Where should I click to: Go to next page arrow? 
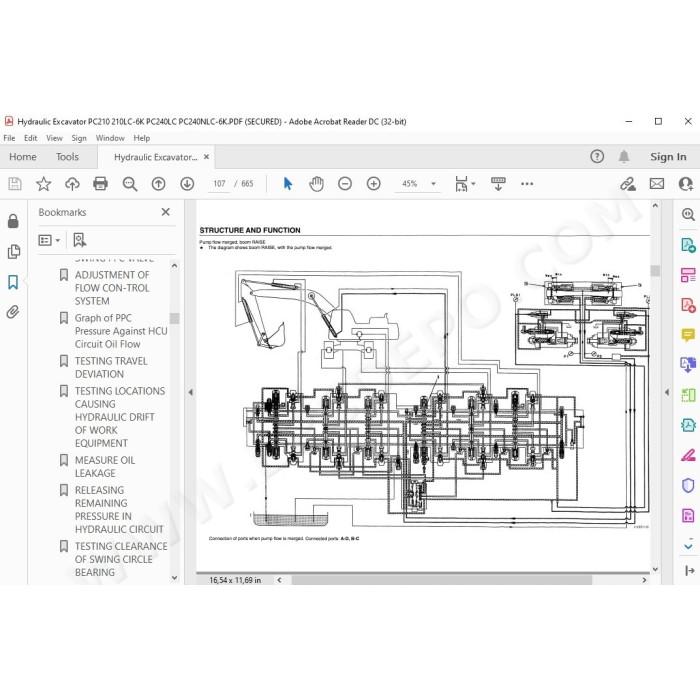(187, 183)
